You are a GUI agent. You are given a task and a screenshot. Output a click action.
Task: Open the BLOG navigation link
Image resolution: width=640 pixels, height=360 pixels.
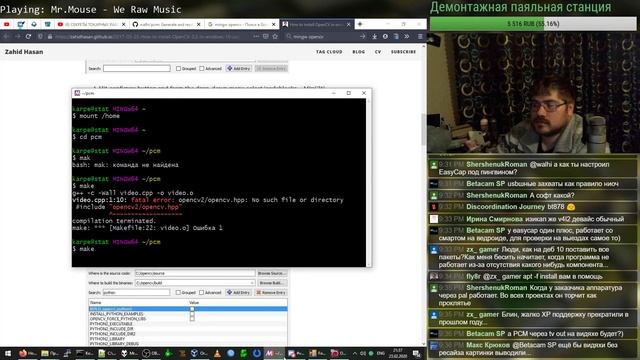(x=358, y=52)
